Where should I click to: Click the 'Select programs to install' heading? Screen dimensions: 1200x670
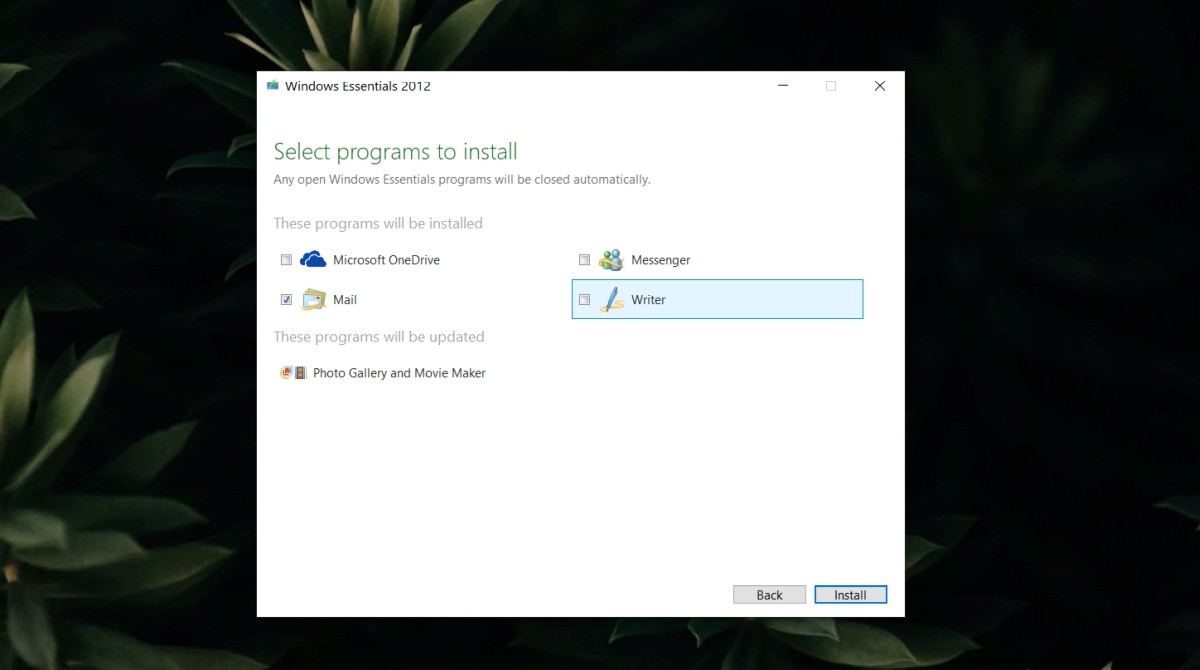pyautogui.click(x=395, y=152)
